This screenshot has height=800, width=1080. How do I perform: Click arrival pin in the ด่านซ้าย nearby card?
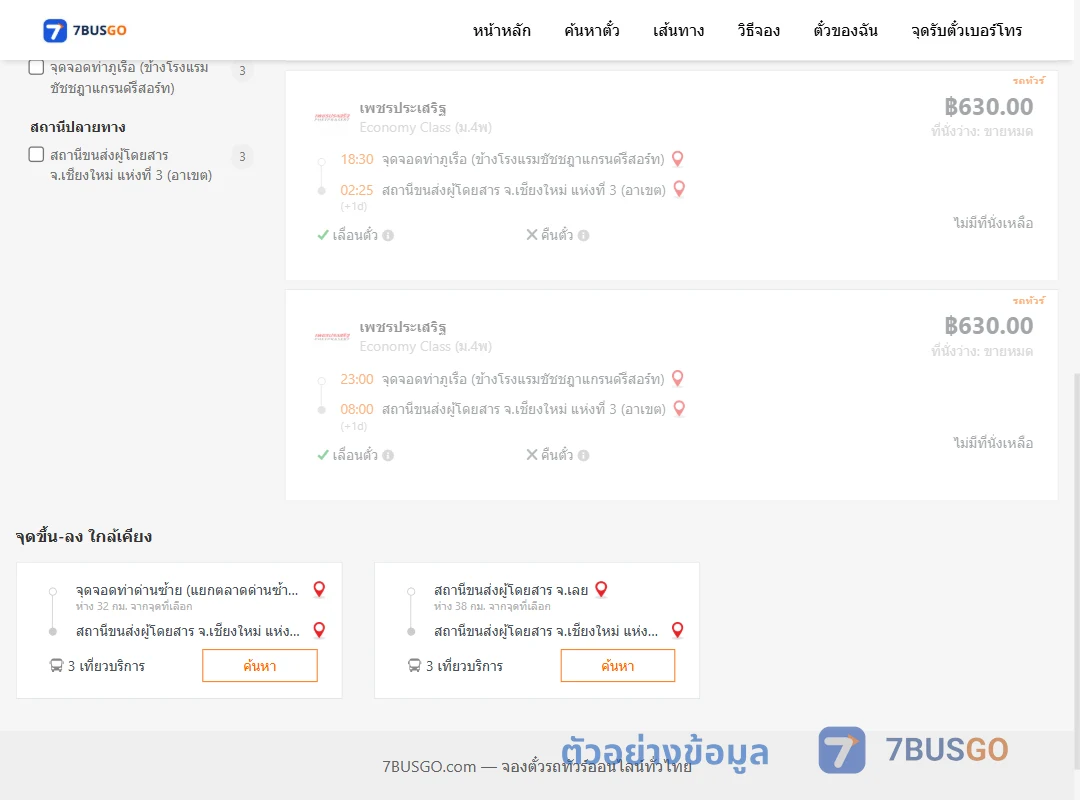319,630
